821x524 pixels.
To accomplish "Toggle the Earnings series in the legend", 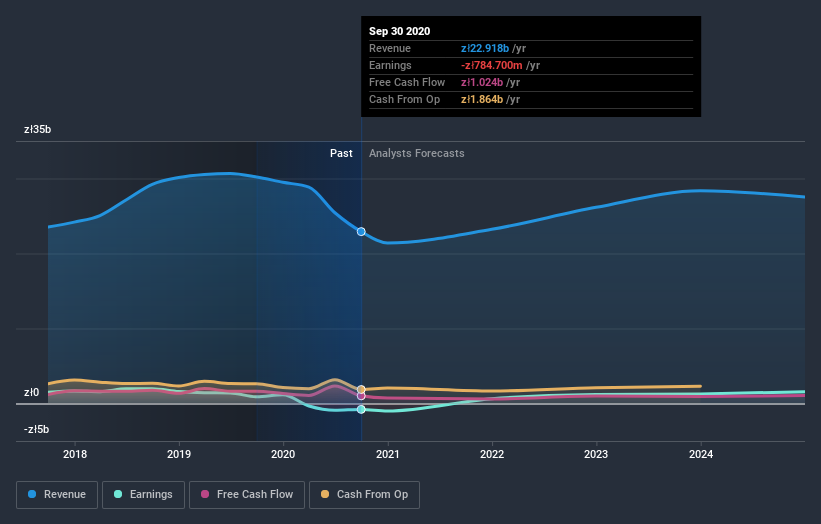I will 143,495.
